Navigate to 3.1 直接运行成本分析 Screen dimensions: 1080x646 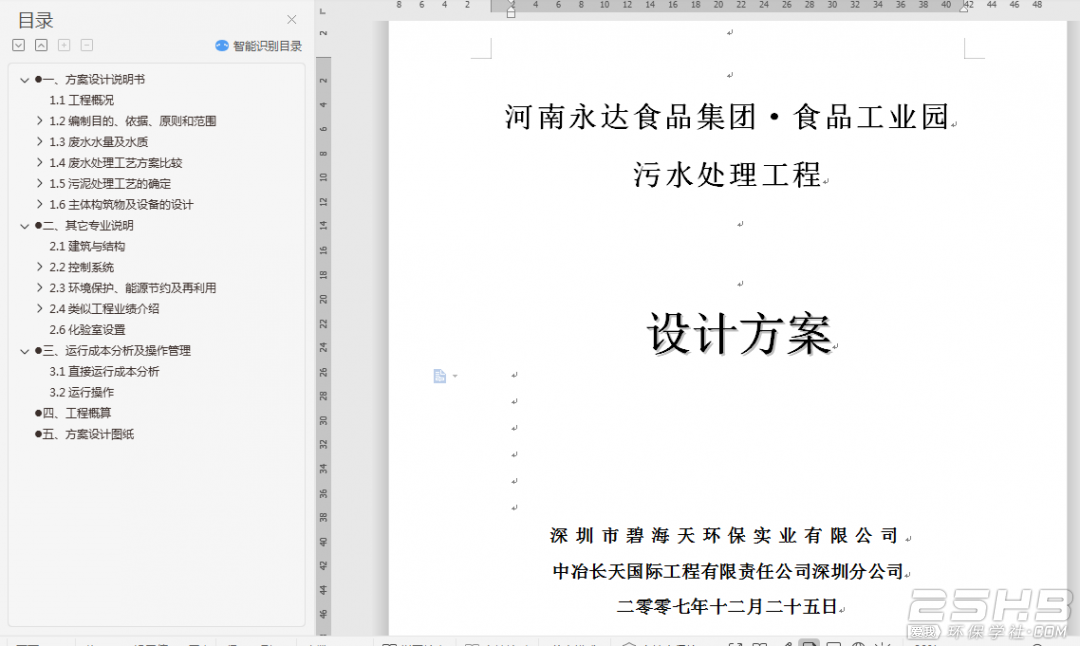pyautogui.click(x=104, y=372)
